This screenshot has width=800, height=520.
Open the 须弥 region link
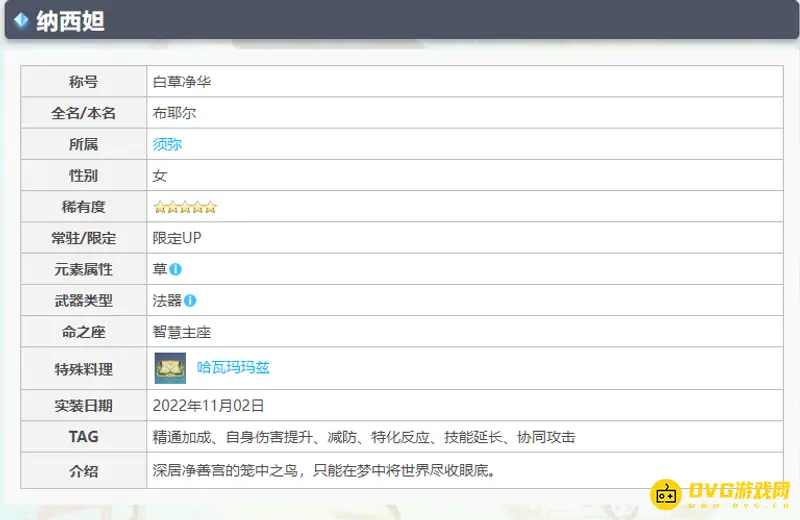pyautogui.click(x=167, y=144)
